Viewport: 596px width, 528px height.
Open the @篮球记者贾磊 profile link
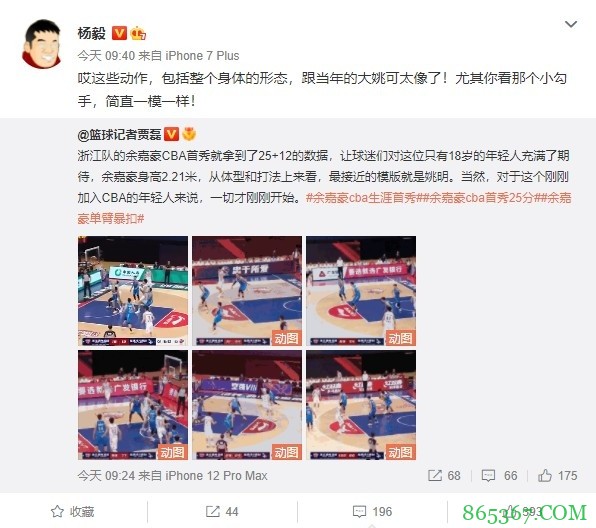click(119, 134)
